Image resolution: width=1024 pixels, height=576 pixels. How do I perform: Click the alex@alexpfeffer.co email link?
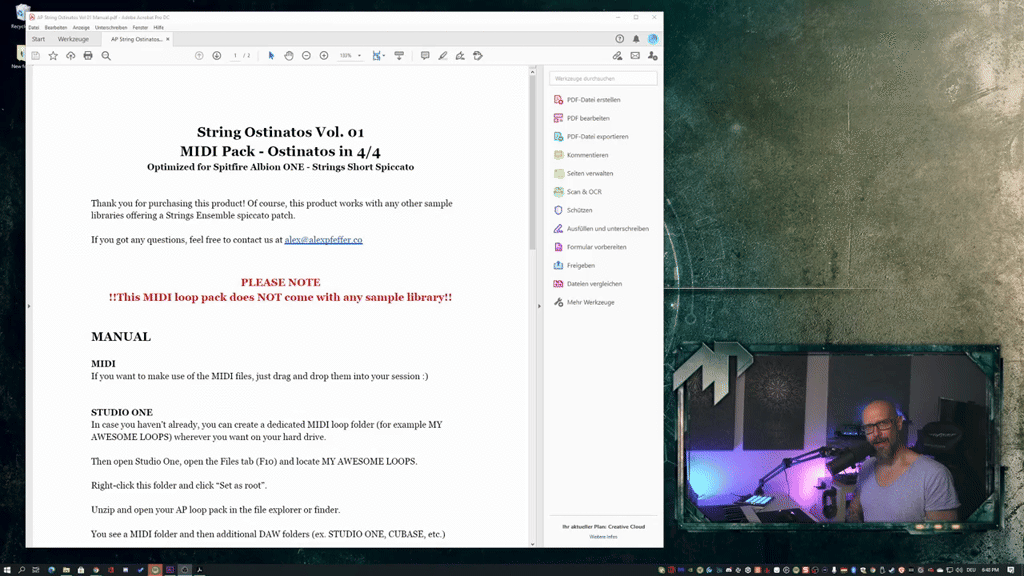pos(323,240)
